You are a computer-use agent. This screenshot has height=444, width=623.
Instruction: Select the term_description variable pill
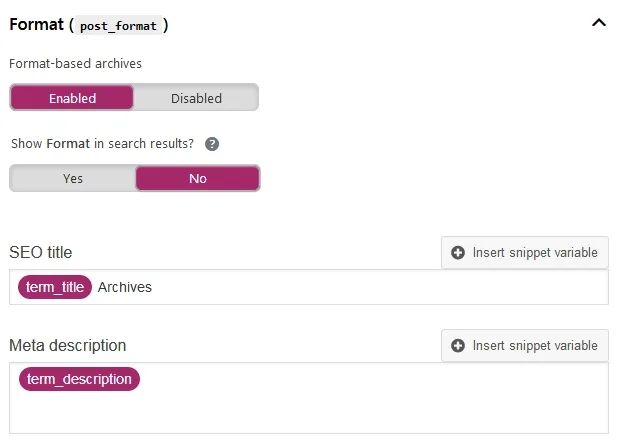(x=79, y=379)
